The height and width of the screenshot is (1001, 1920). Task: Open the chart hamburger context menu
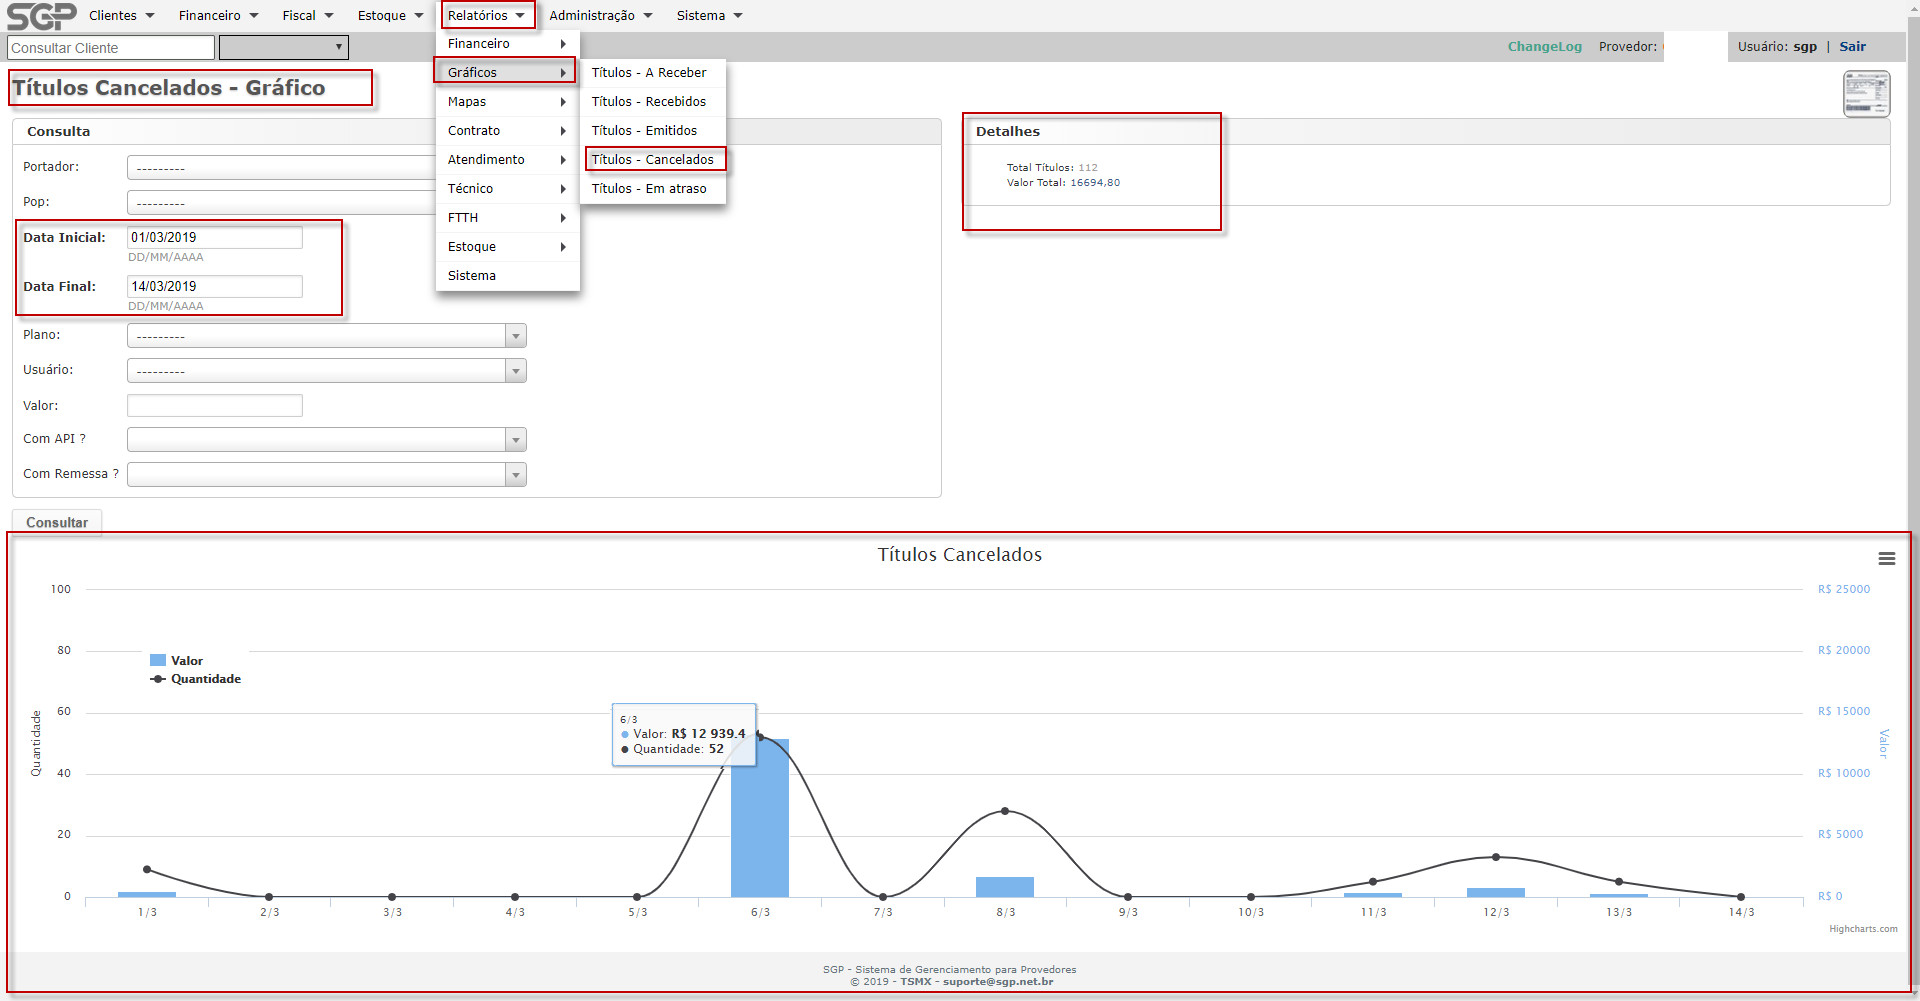(x=1886, y=559)
